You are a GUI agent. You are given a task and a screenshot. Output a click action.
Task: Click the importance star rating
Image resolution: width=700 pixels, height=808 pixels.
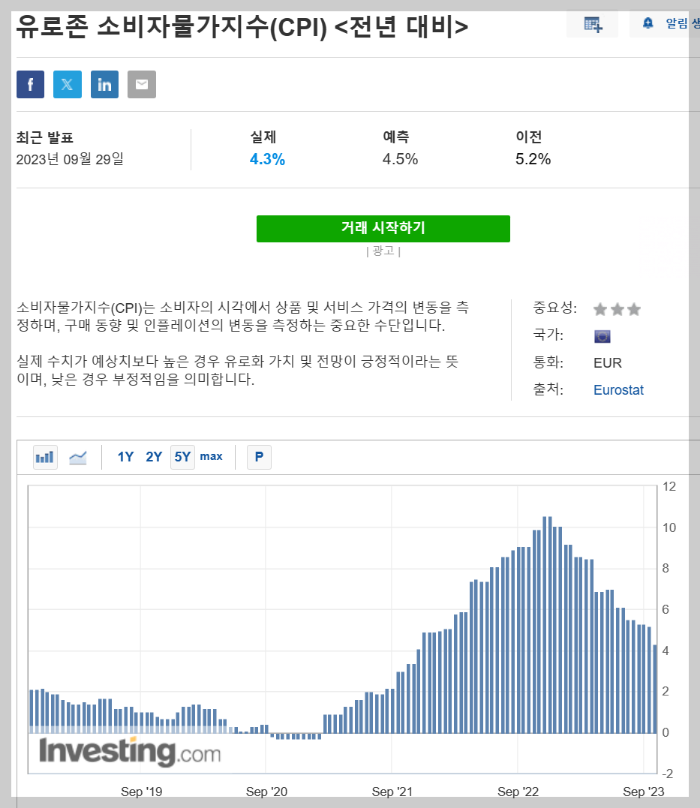click(617, 309)
